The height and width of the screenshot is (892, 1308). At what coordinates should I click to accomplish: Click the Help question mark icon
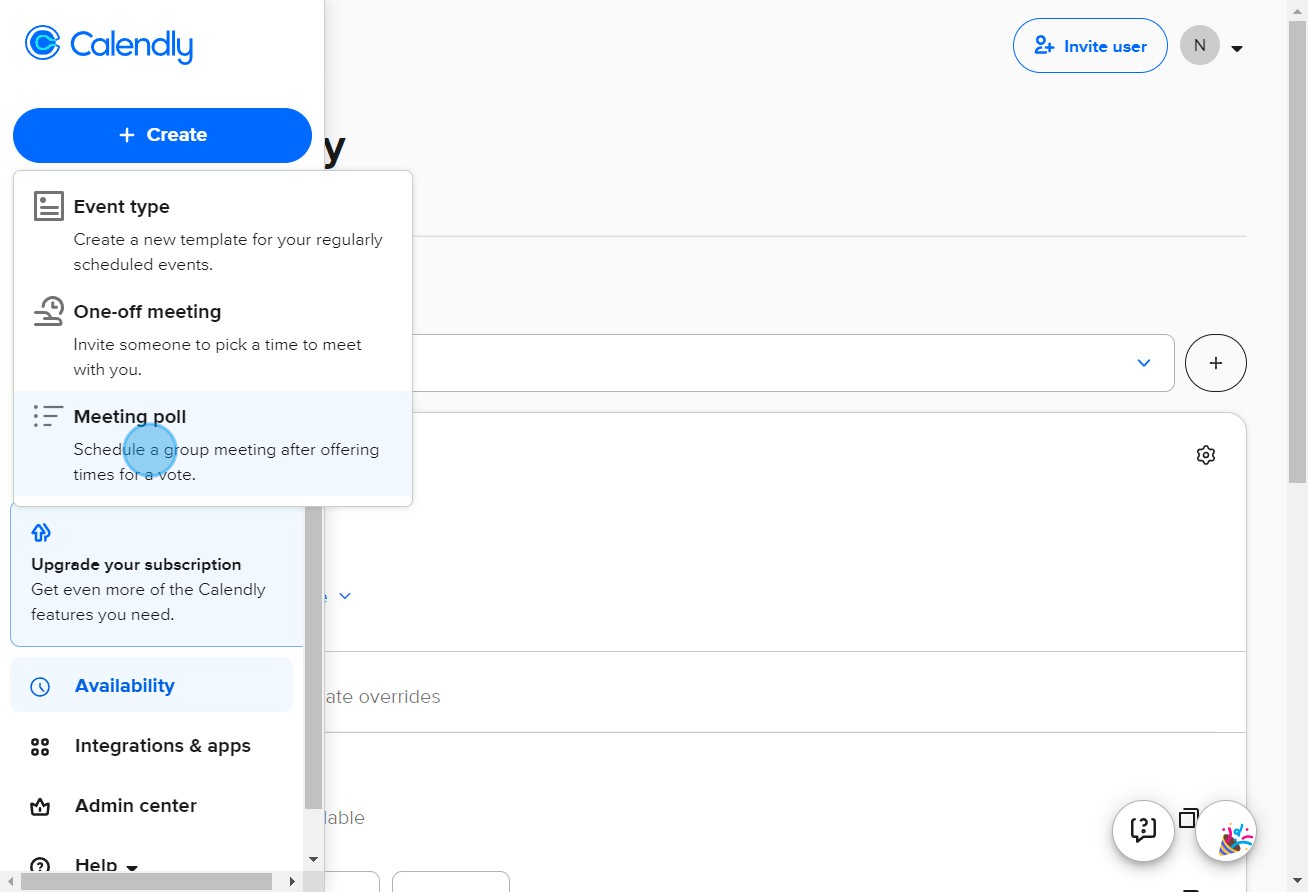click(40, 865)
